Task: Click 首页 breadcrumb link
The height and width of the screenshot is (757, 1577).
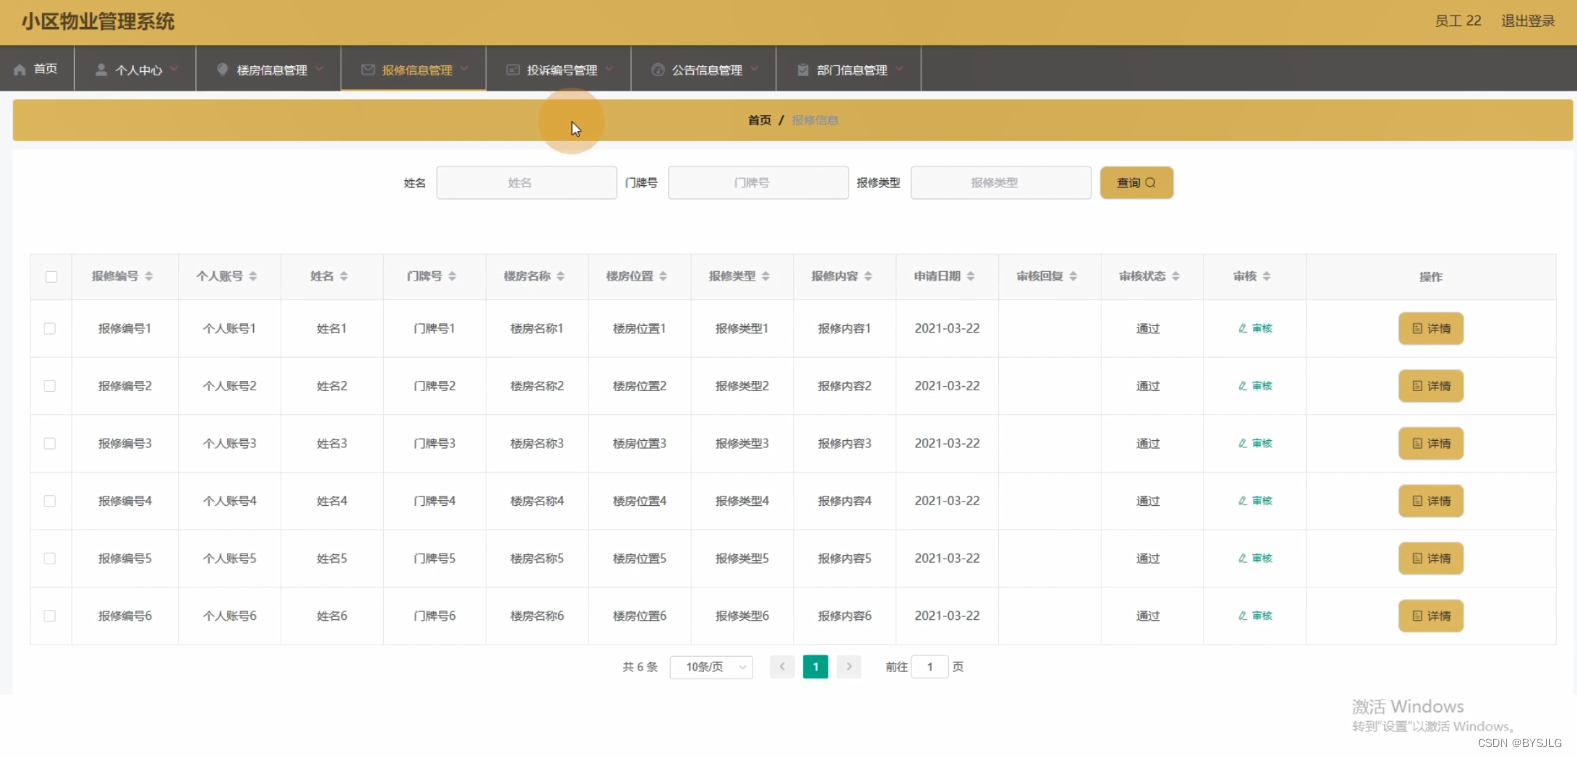Action: (759, 120)
